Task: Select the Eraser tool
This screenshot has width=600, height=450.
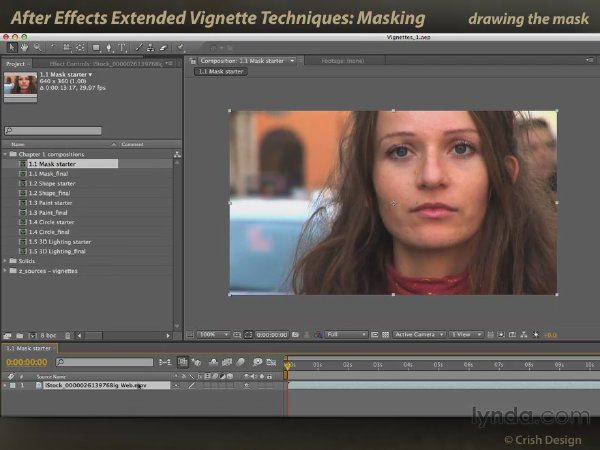Action: 163,47
